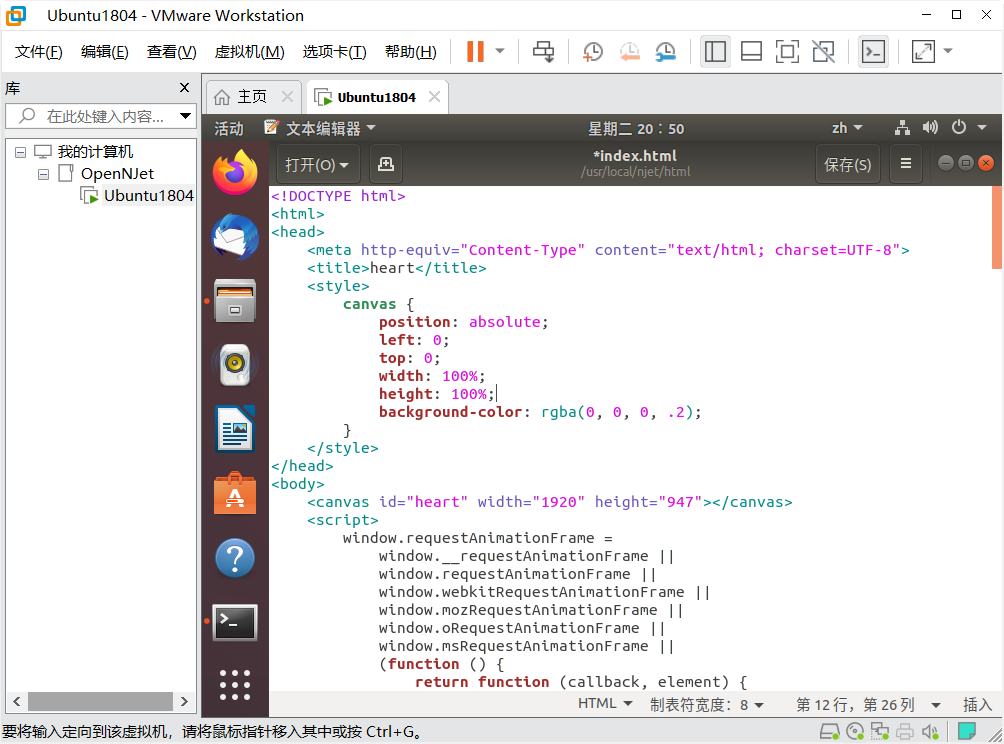Open the zh input source menu

coord(846,128)
